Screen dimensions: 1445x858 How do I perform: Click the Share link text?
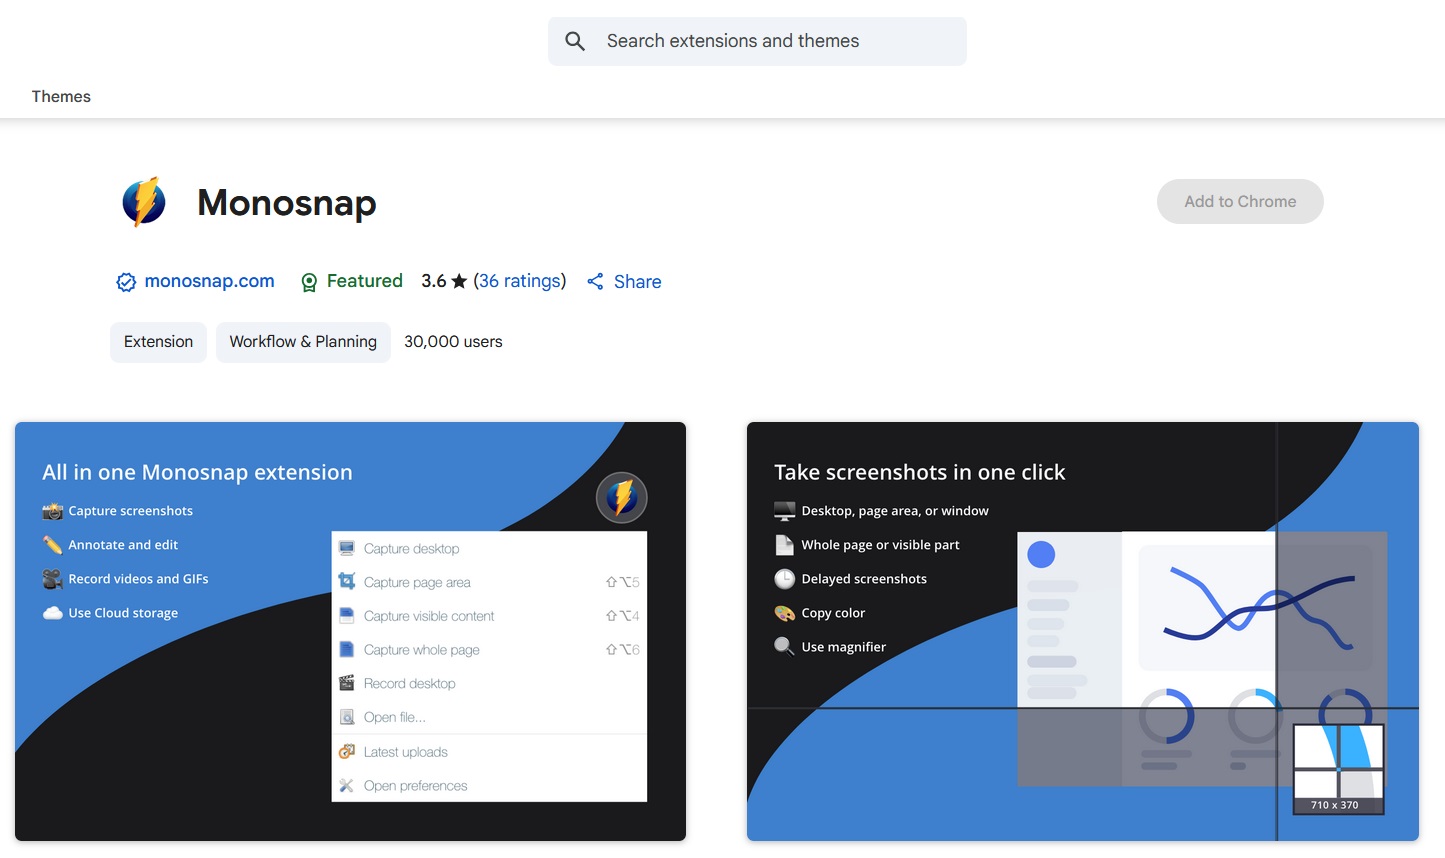(637, 282)
